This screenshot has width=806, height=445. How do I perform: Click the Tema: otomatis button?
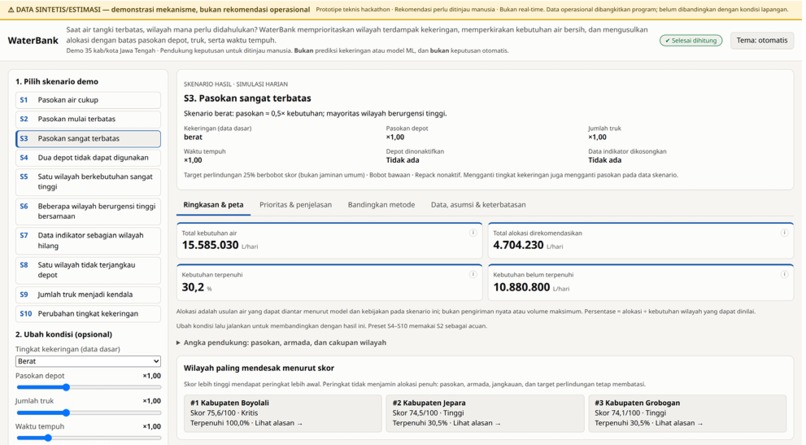[x=762, y=40]
